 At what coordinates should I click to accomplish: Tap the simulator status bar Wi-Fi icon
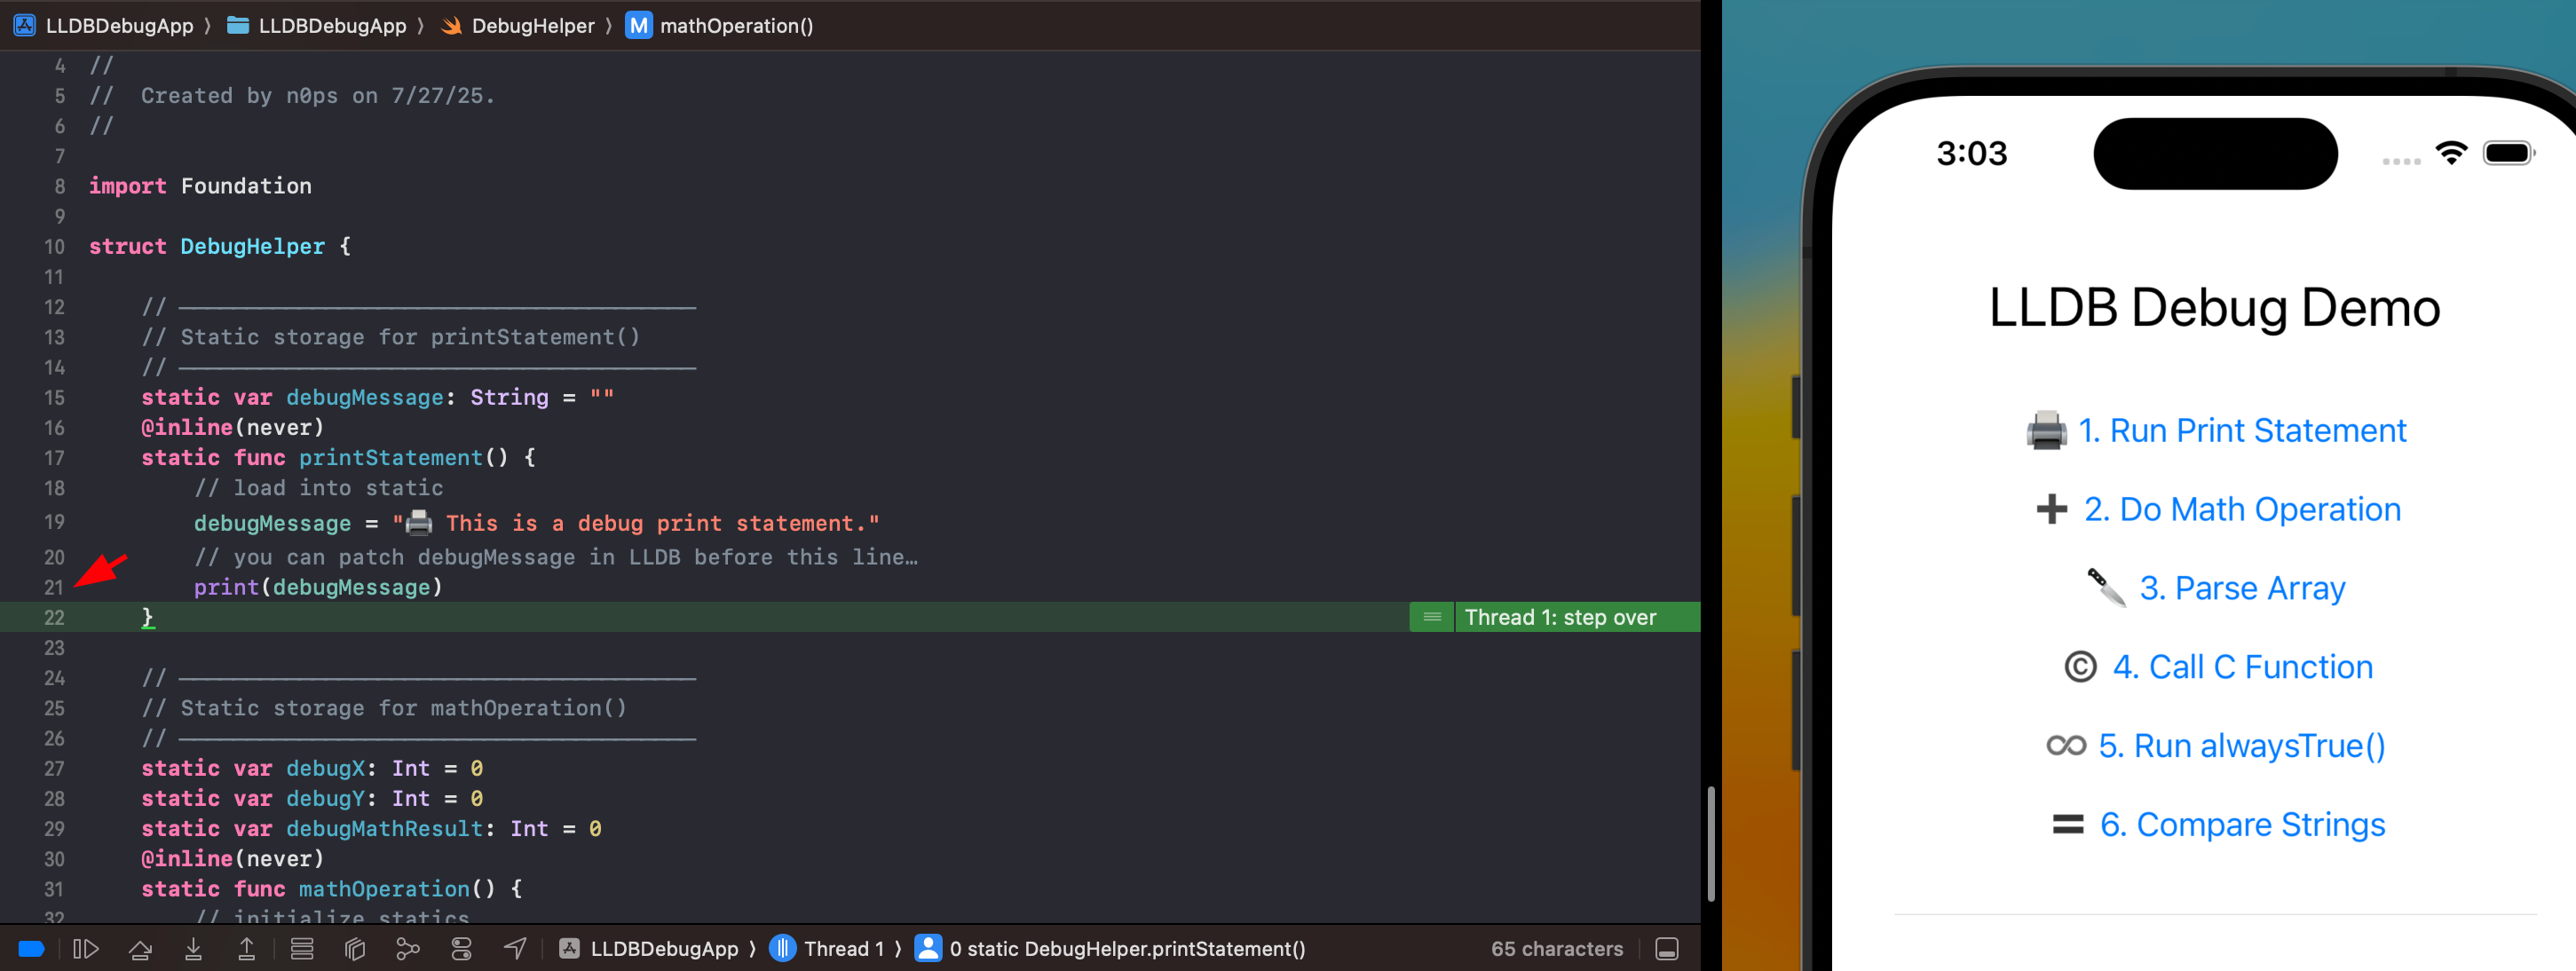coord(2451,153)
